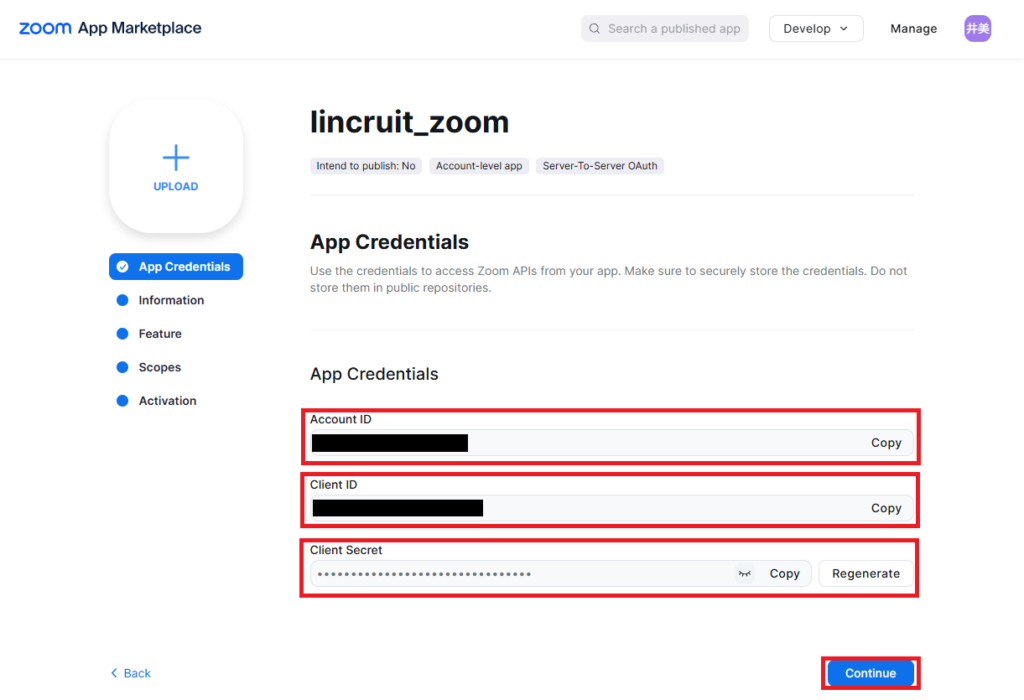
Task: Click the search magnifier icon
Action: [595, 29]
